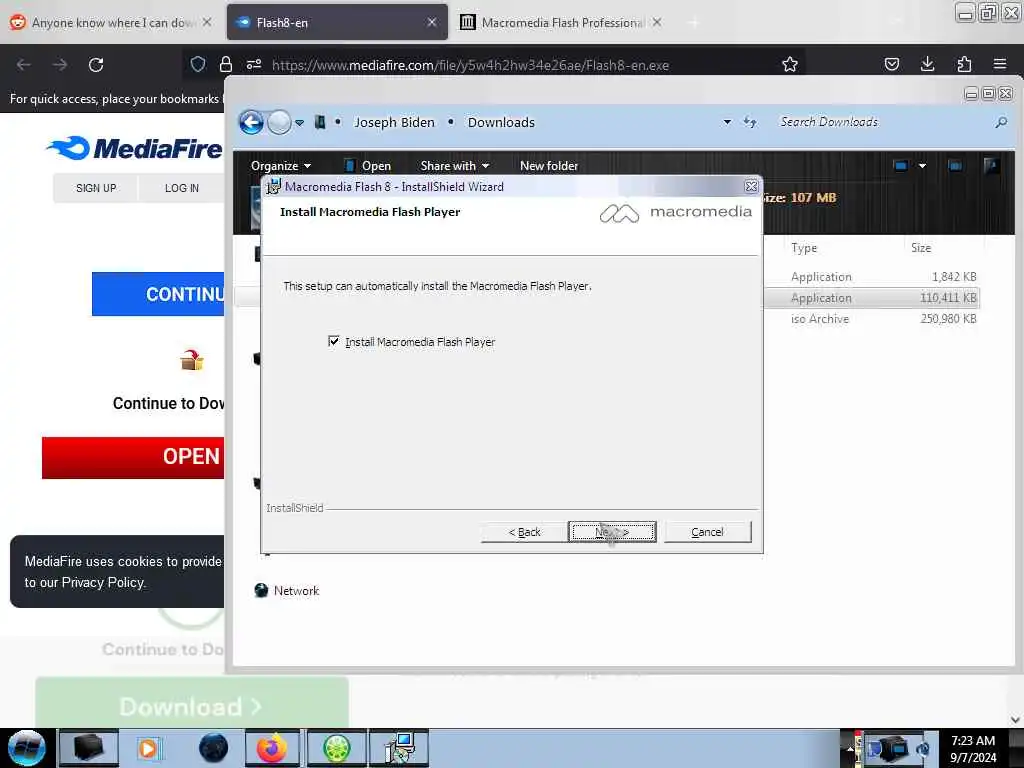Click the Next button in the wizard
Screen dimensions: 1024x768
(612, 532)
